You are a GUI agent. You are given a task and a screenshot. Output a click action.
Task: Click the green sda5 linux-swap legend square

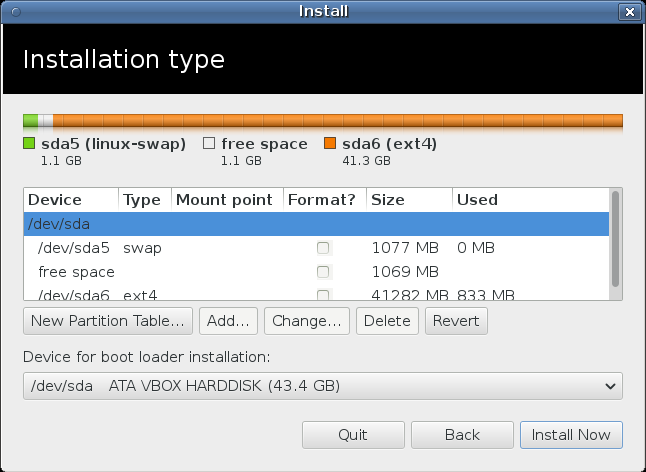point(29,144)
